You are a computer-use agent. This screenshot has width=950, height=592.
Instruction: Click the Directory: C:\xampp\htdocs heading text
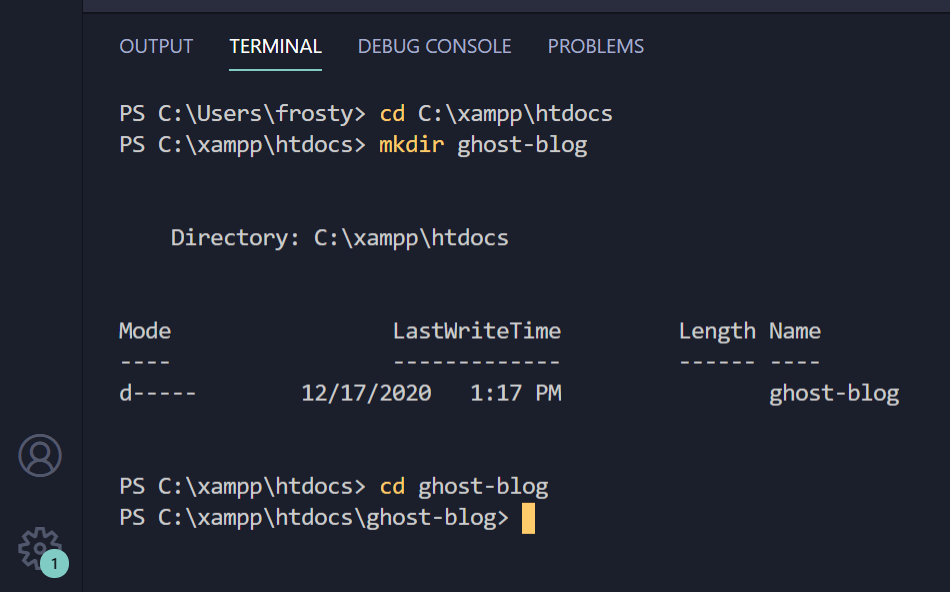340,237
